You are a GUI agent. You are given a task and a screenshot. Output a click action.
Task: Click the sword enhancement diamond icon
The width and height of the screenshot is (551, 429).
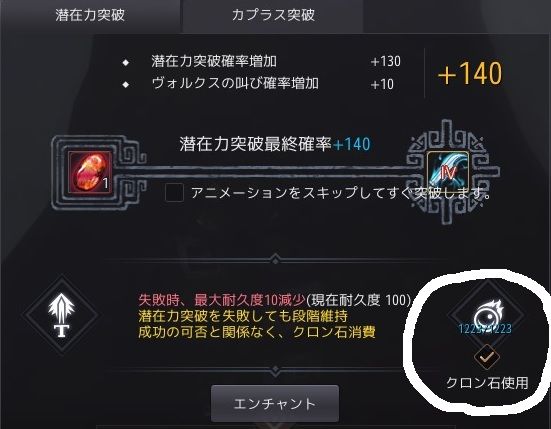click(x=61, y=315)
